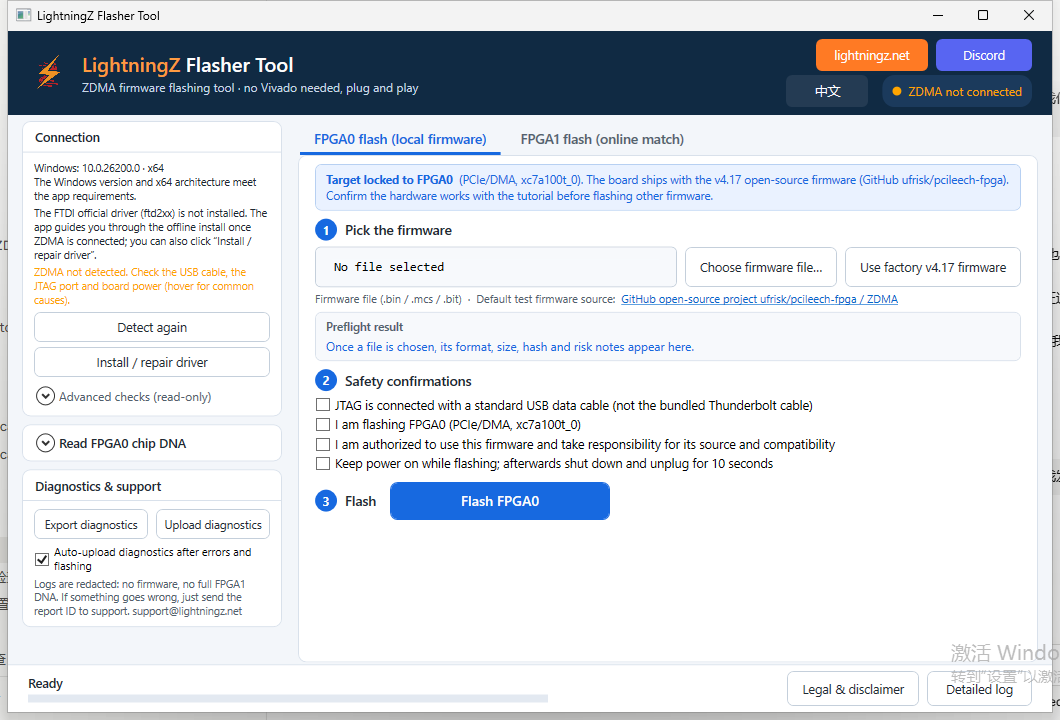1060x720 pixels.
Task: Disable auto-upload diagnostics after errors
Action: coord(42,559)
